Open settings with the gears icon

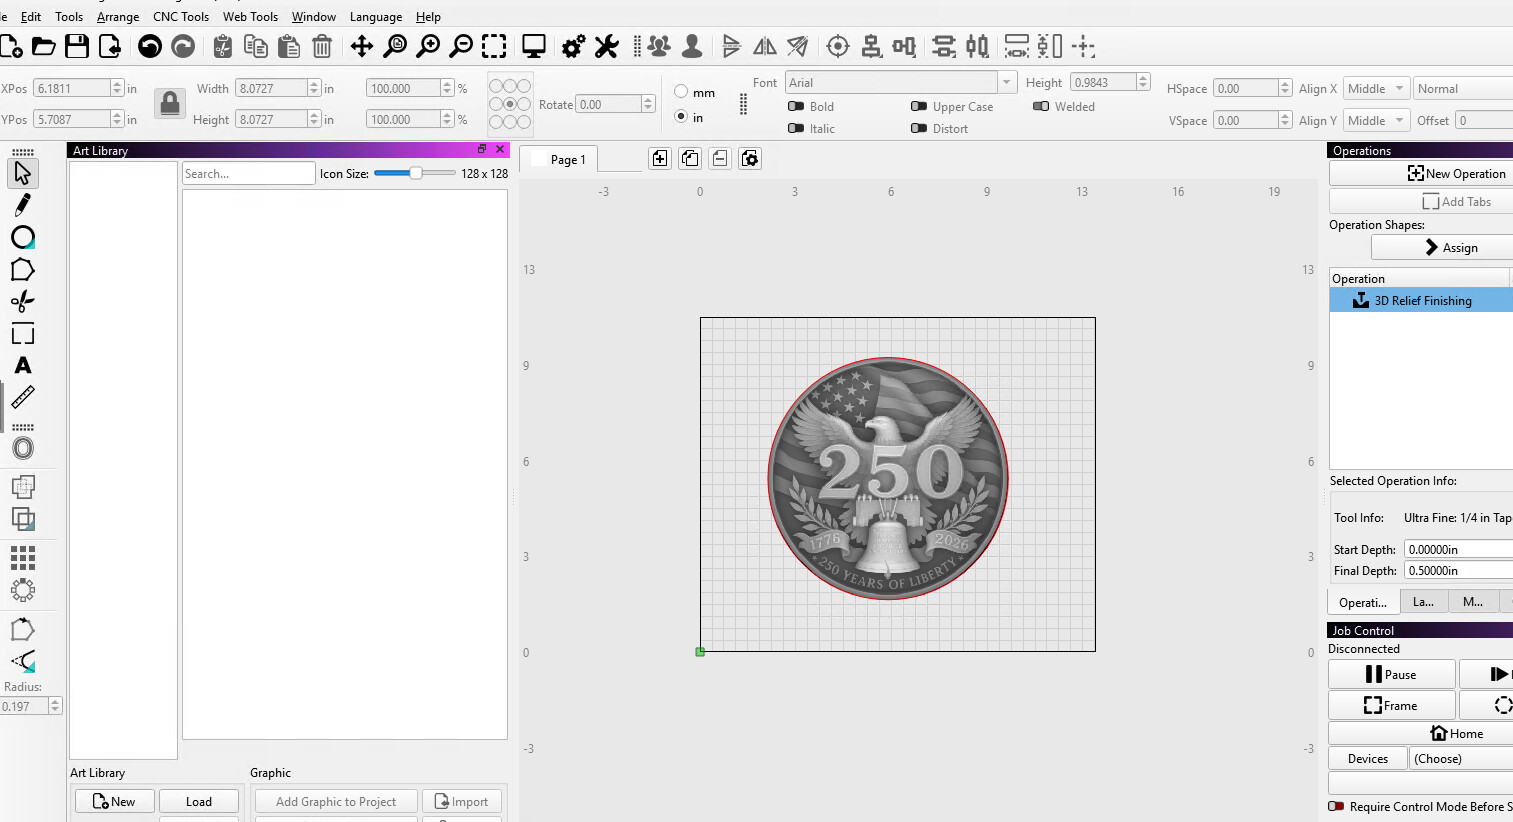(574, 46)
